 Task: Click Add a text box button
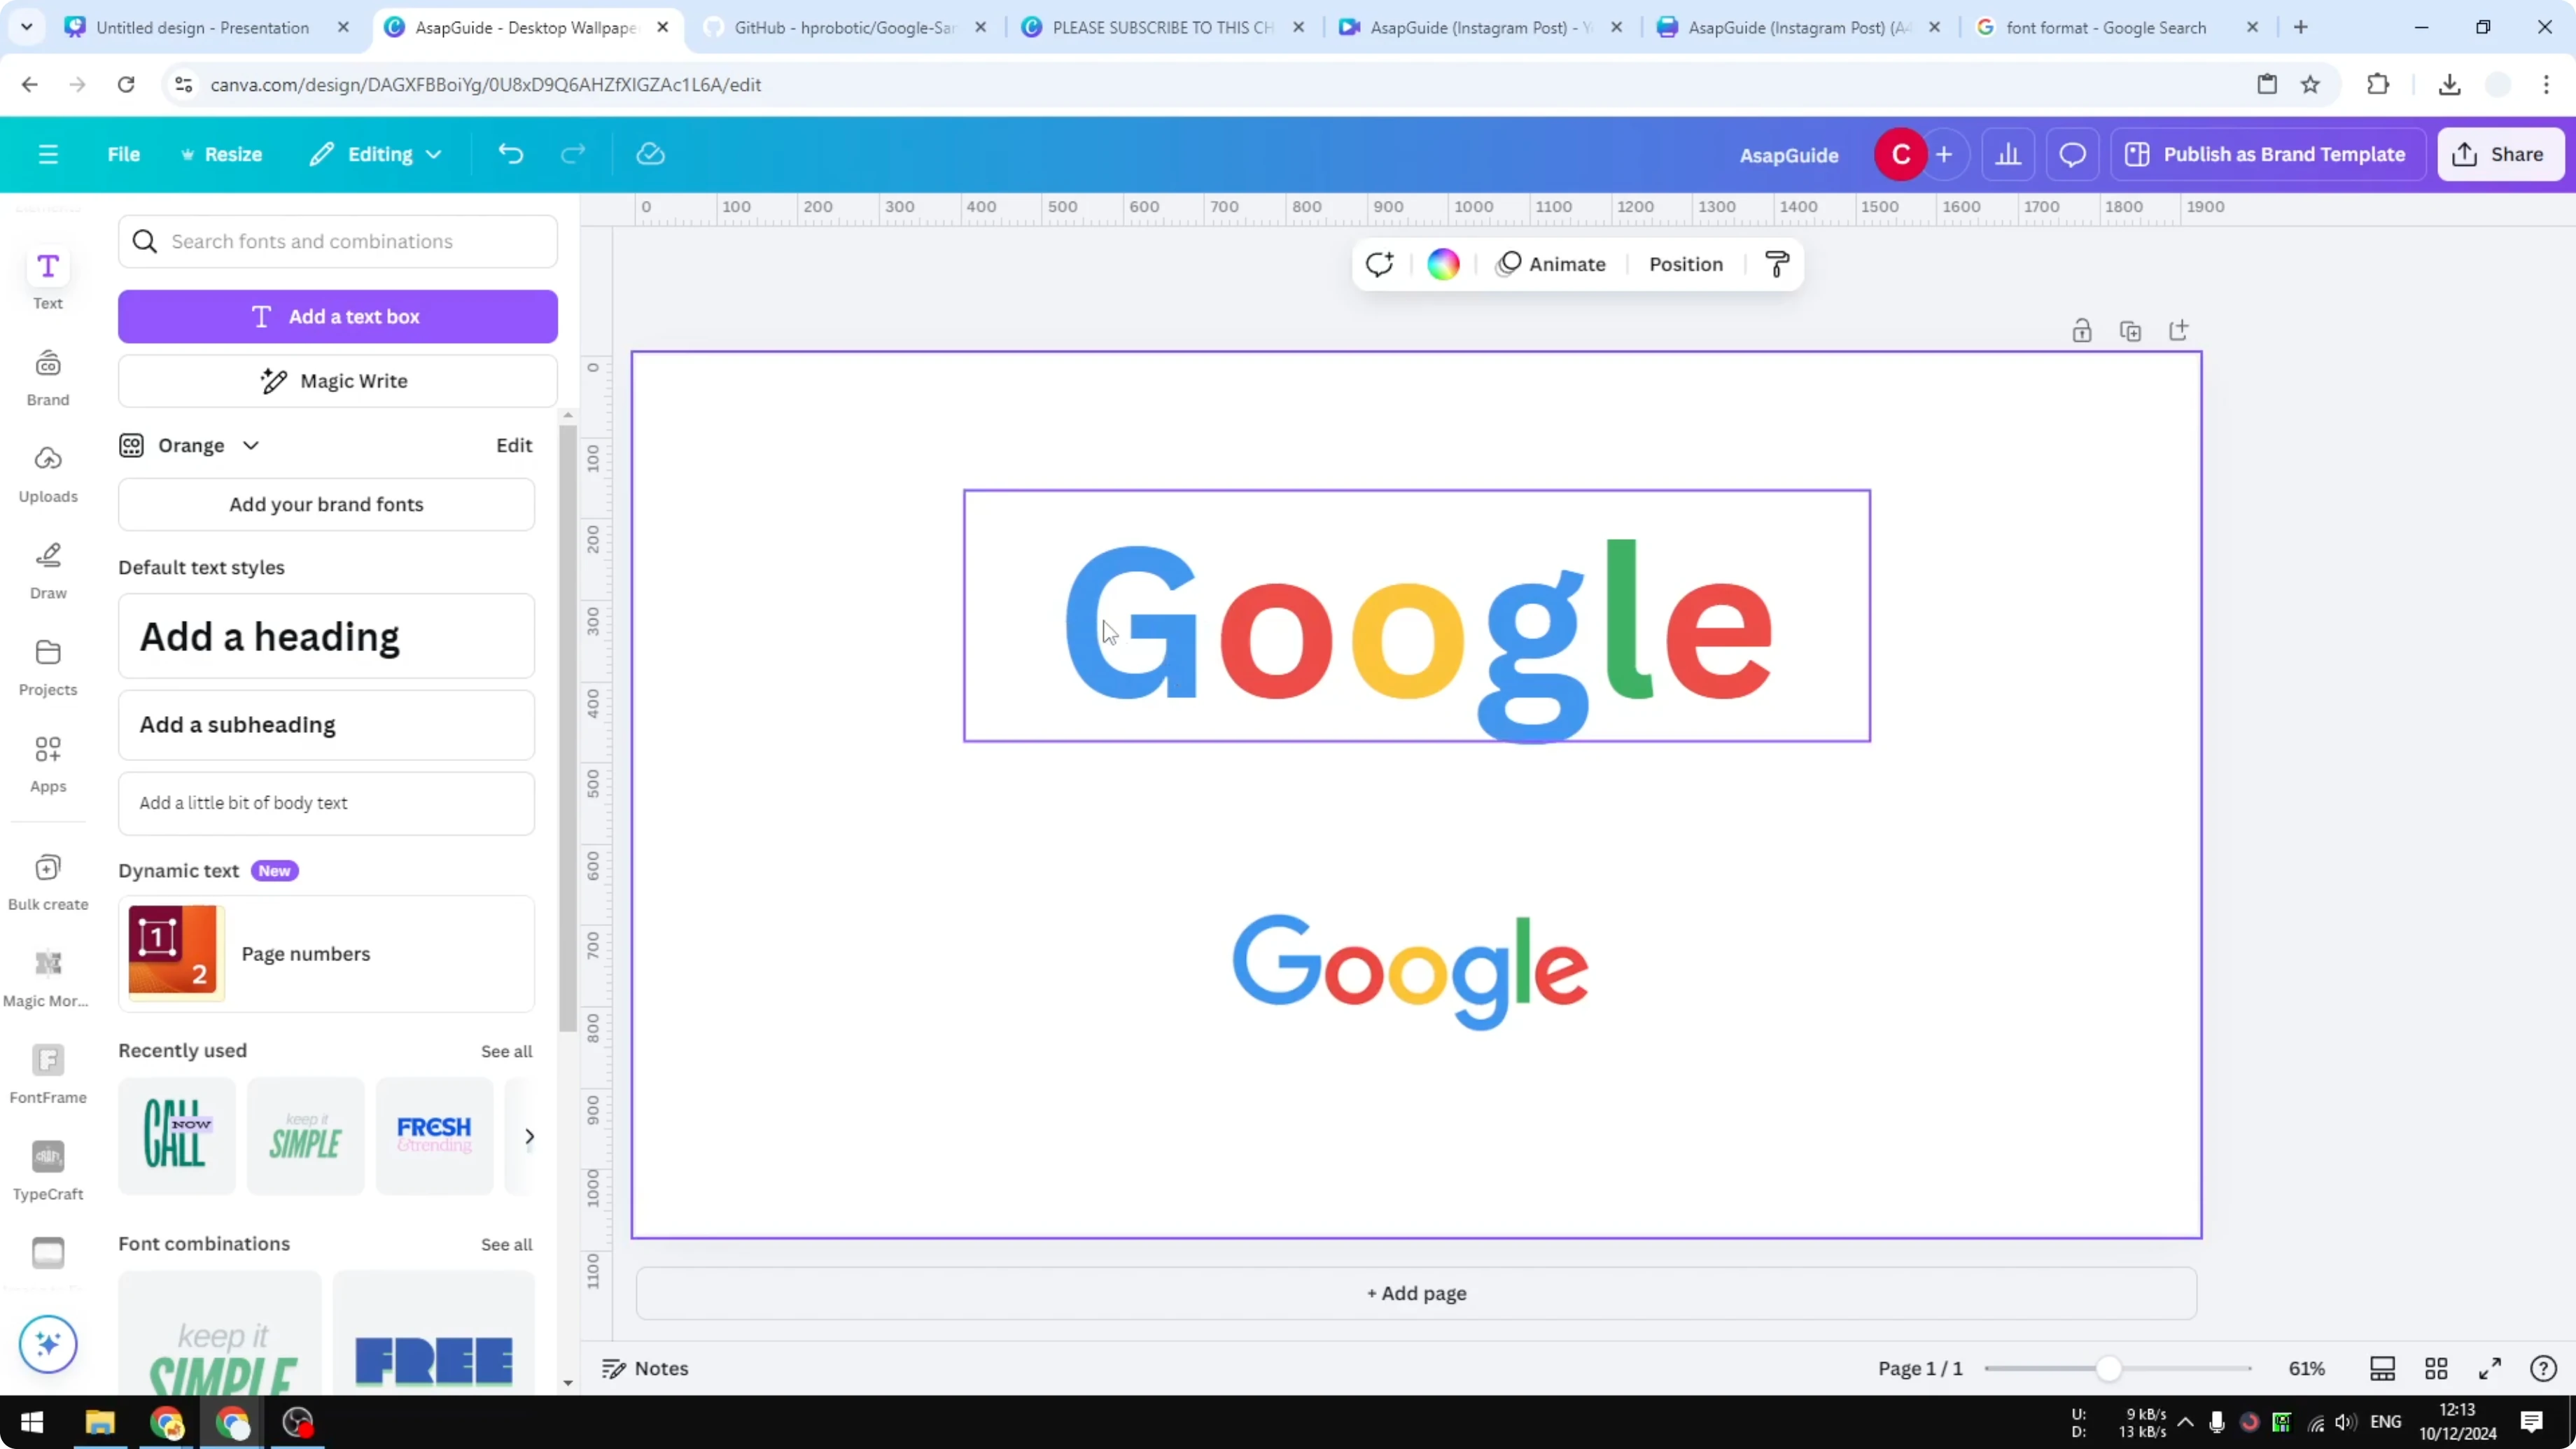tap(338, 316)
